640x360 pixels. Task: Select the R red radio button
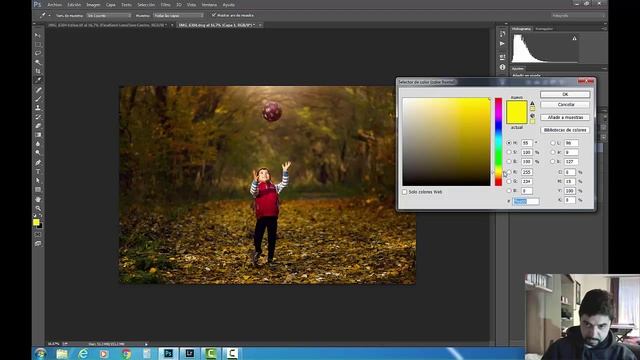click(x=509, y=172)
